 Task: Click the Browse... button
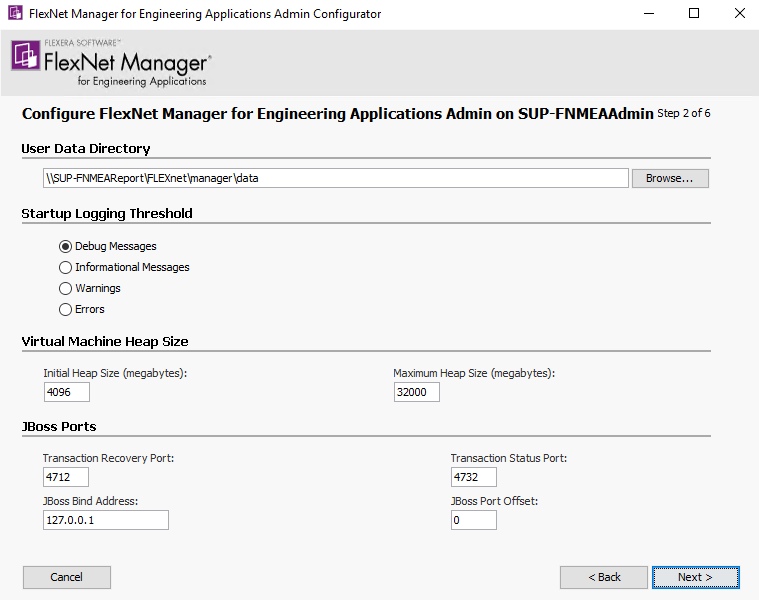670,179
